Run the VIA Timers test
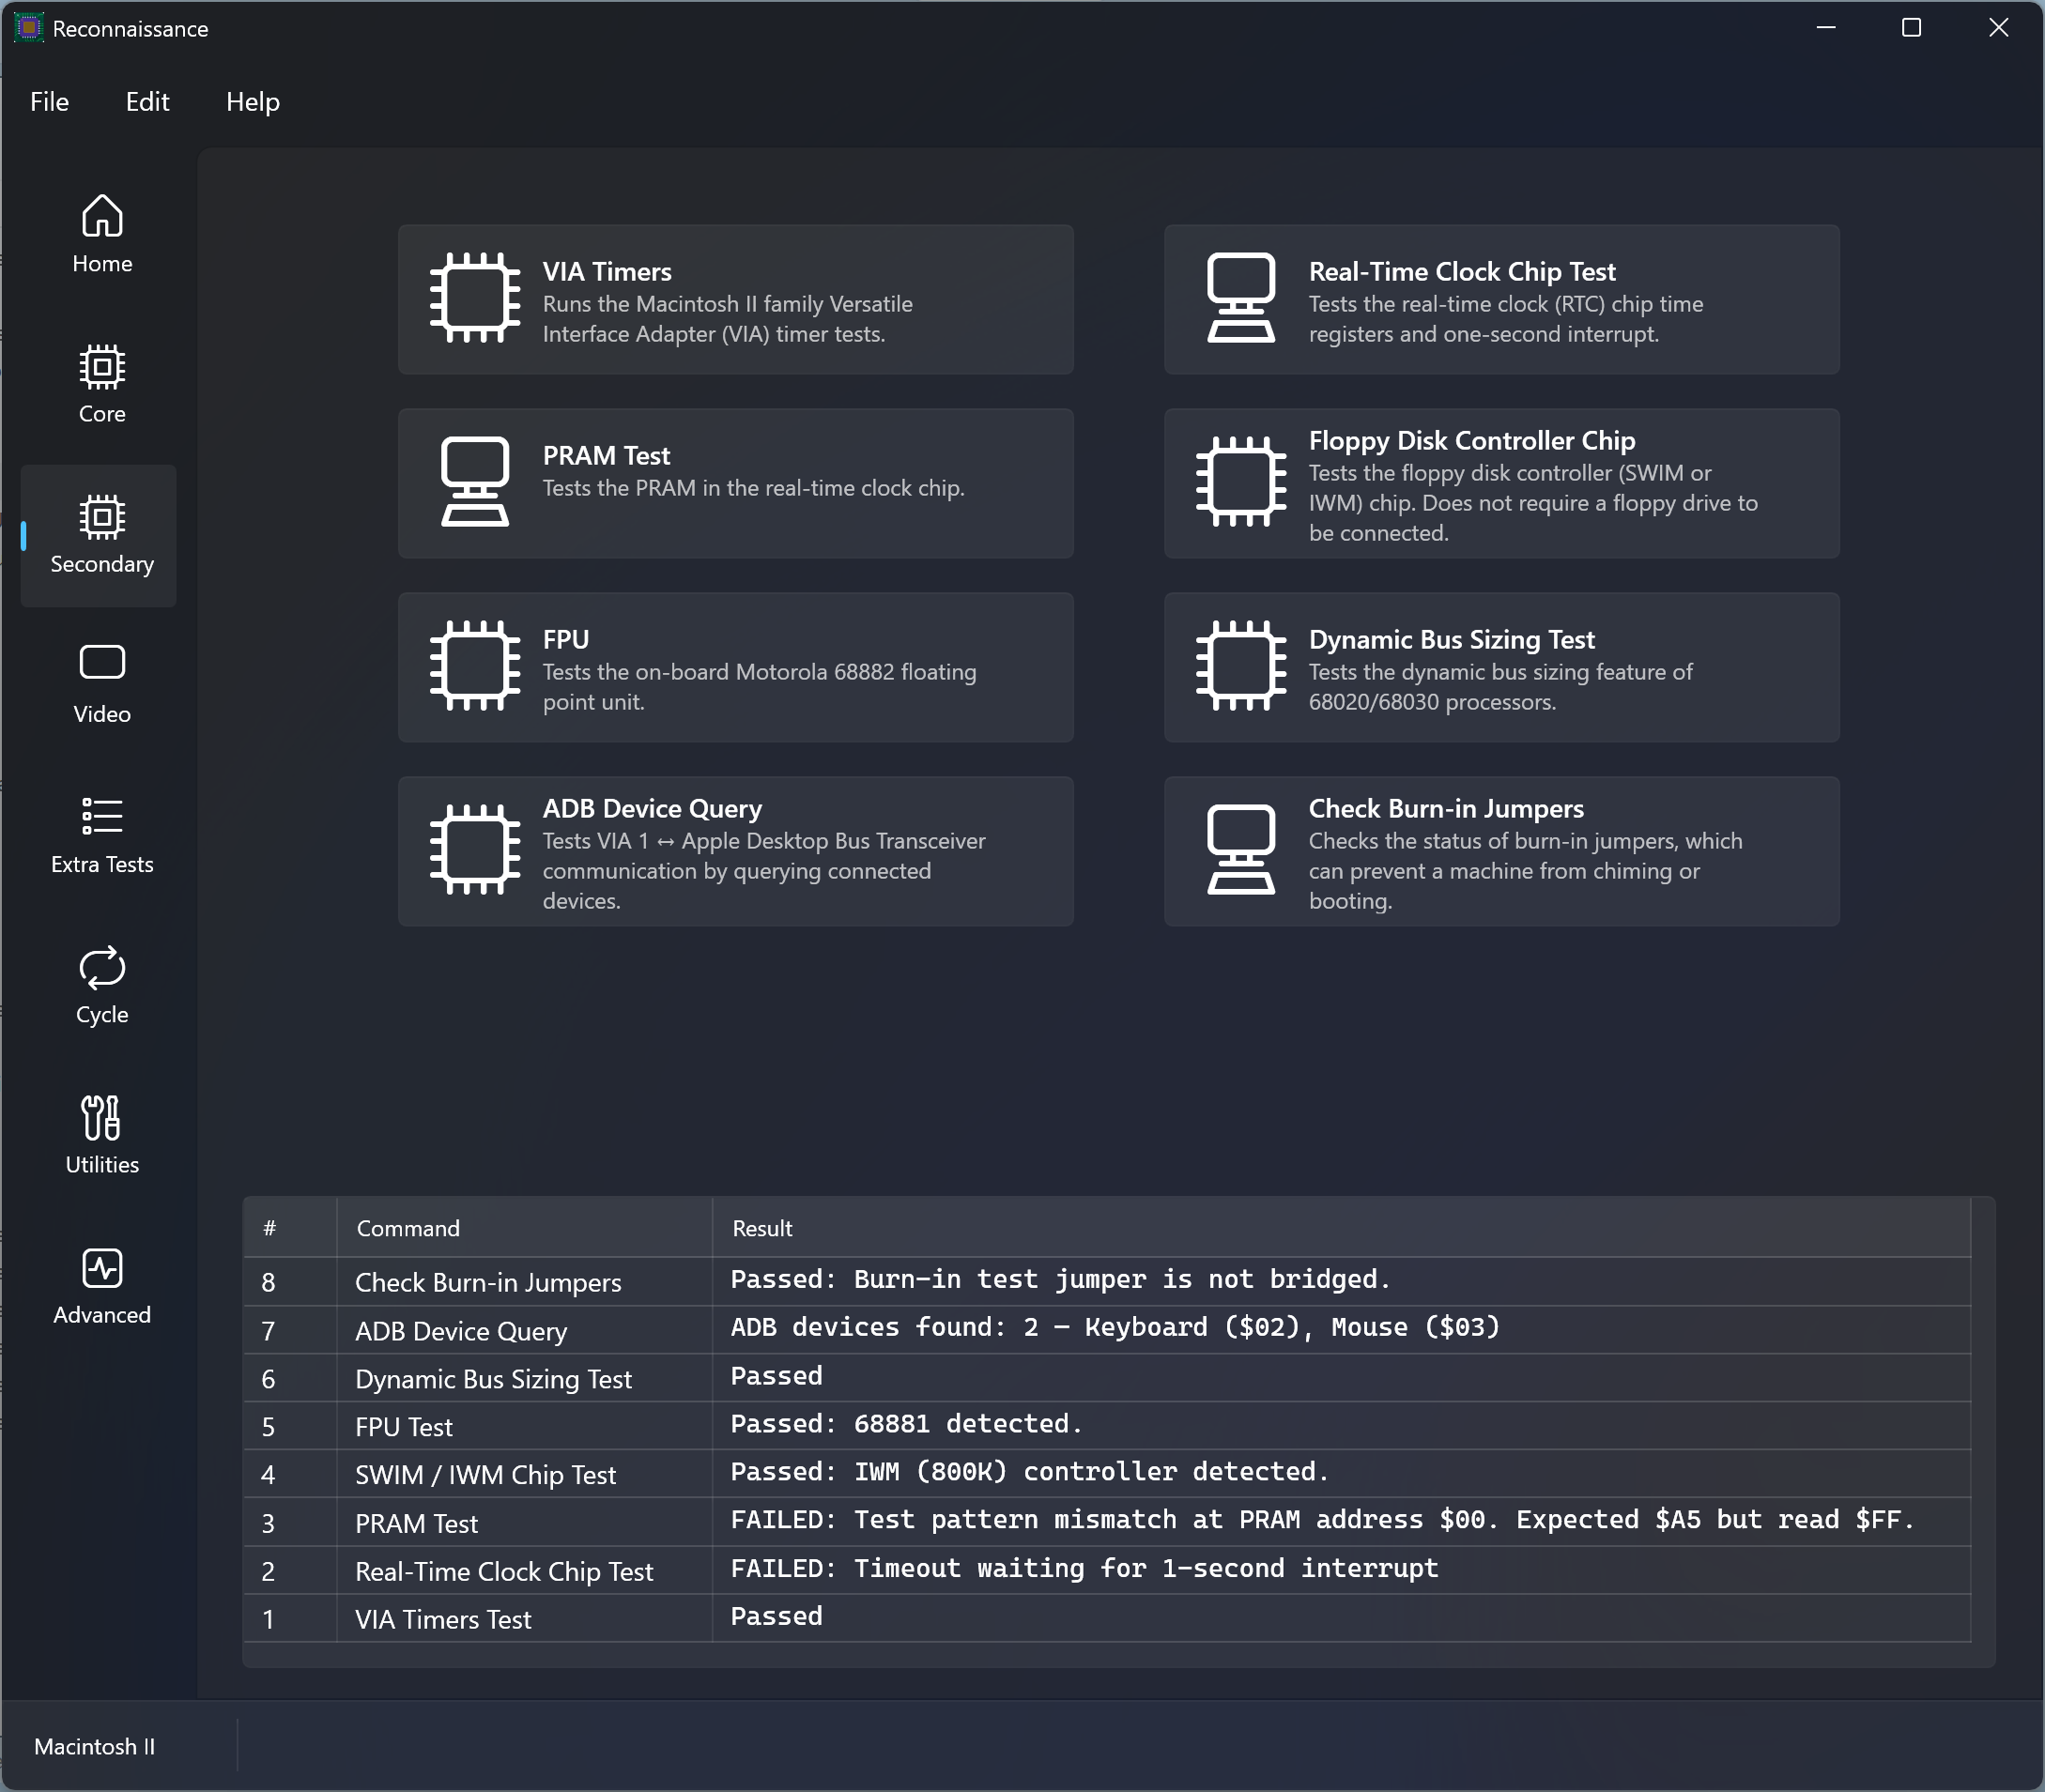The width and height of the screenshot is (2045, 1792). (735, 300)
